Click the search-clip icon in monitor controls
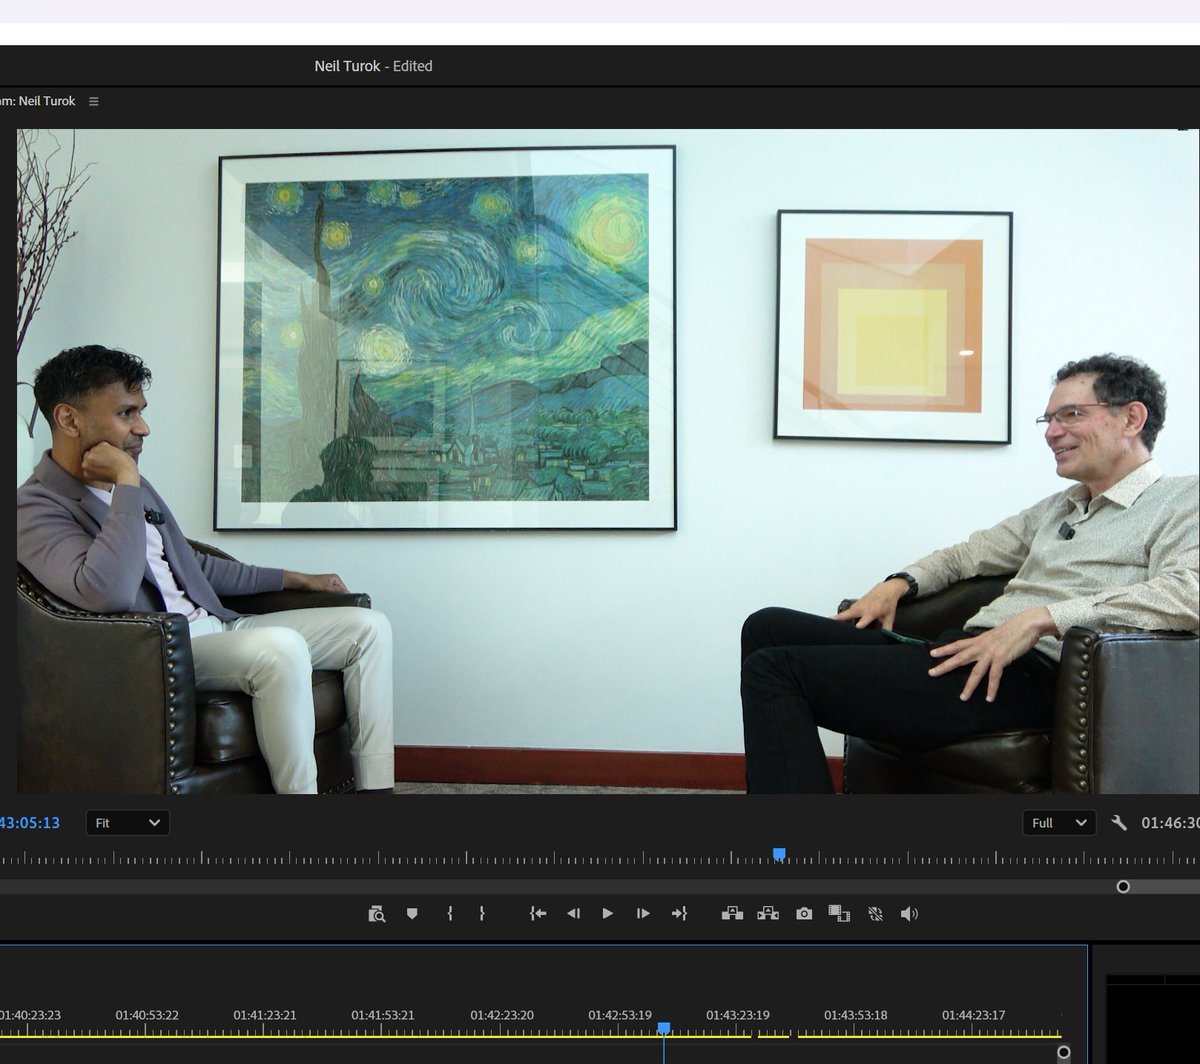This screenshot has height=1064, width=1200. coord(376,913)
